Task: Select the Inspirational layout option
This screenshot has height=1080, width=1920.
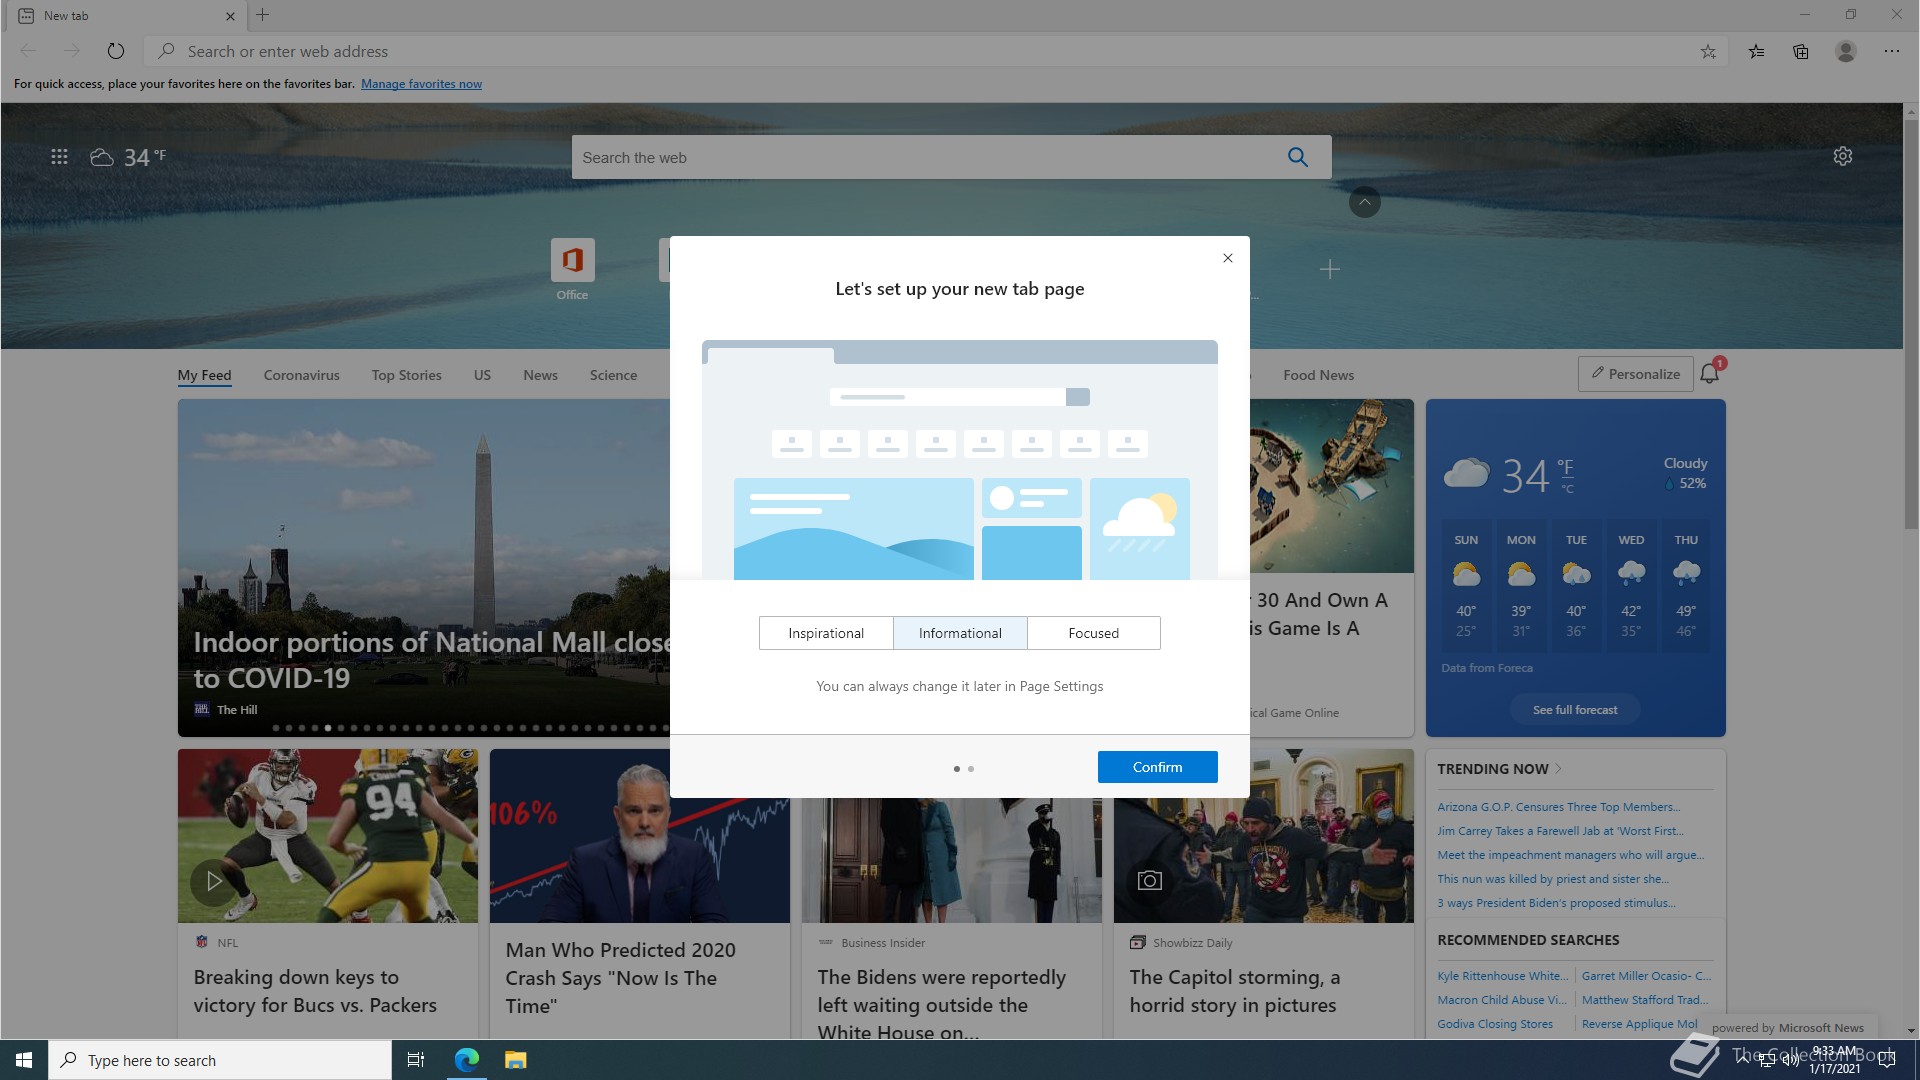Action: tap(826, 633)
